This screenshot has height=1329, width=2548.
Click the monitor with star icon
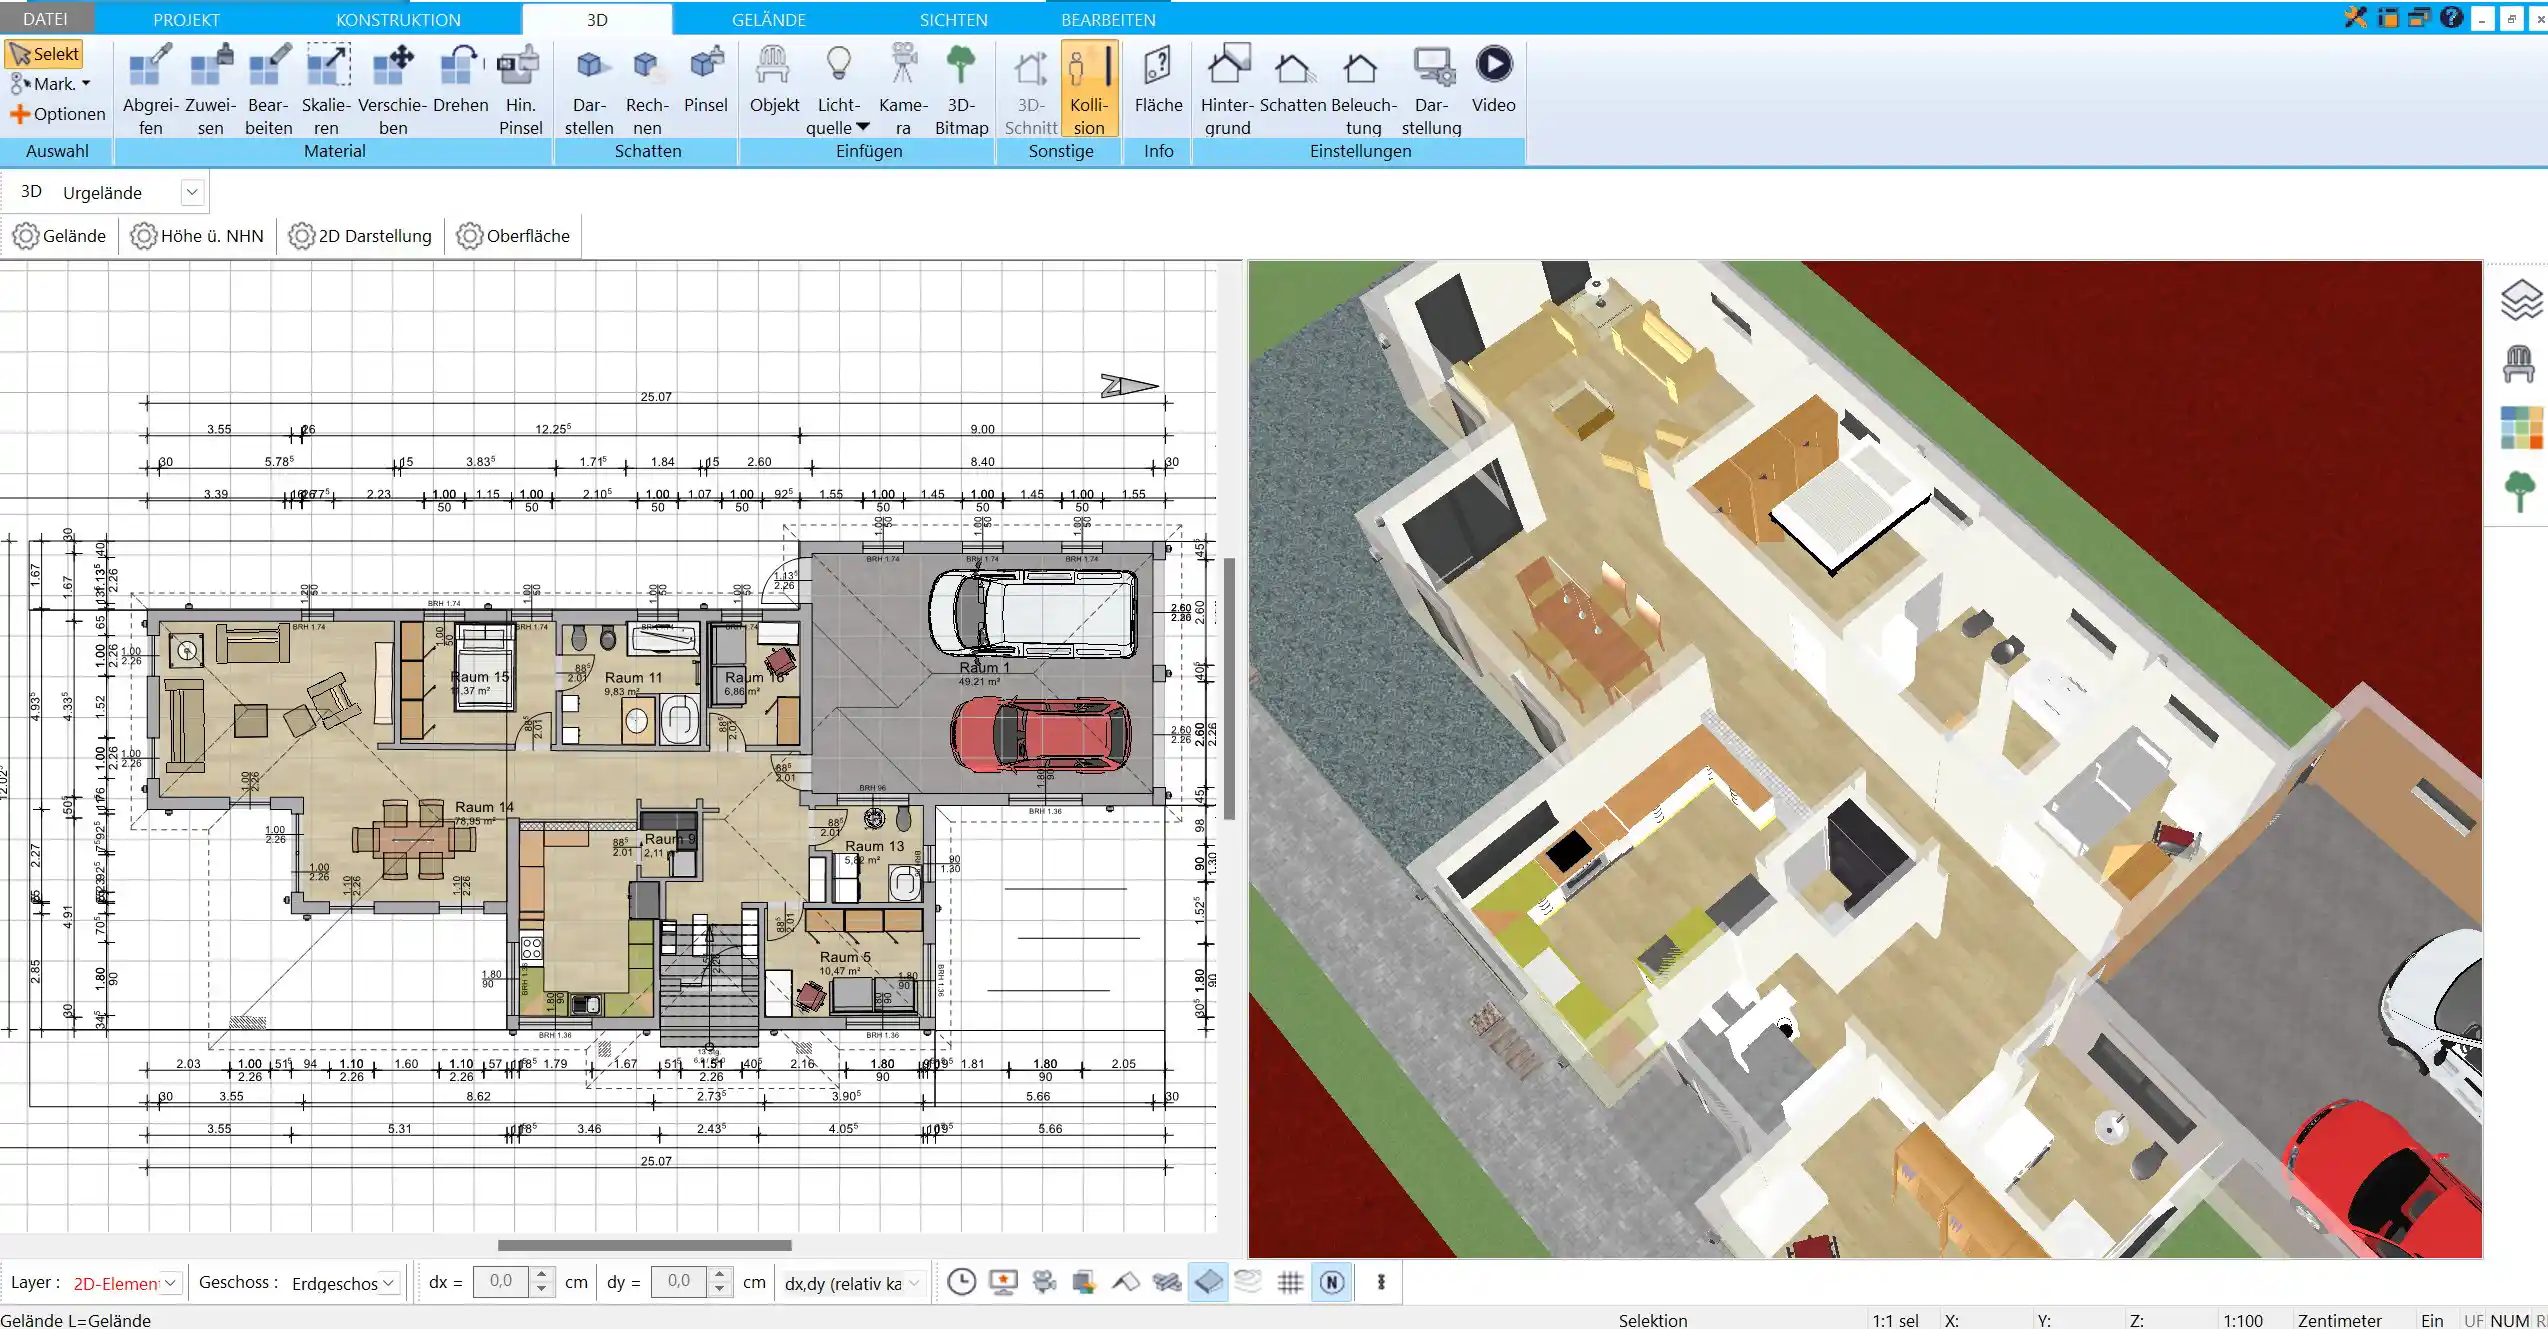(x=1003, y=1282)
